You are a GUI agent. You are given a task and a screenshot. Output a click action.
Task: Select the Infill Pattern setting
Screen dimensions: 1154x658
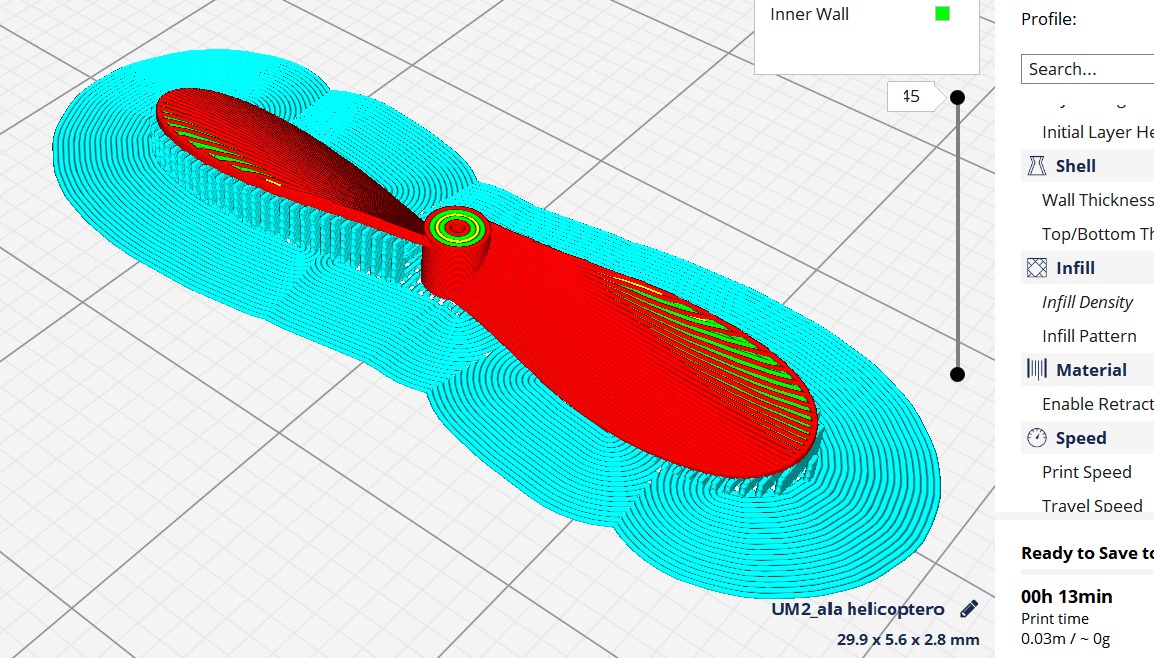(x=1089, y=336)
